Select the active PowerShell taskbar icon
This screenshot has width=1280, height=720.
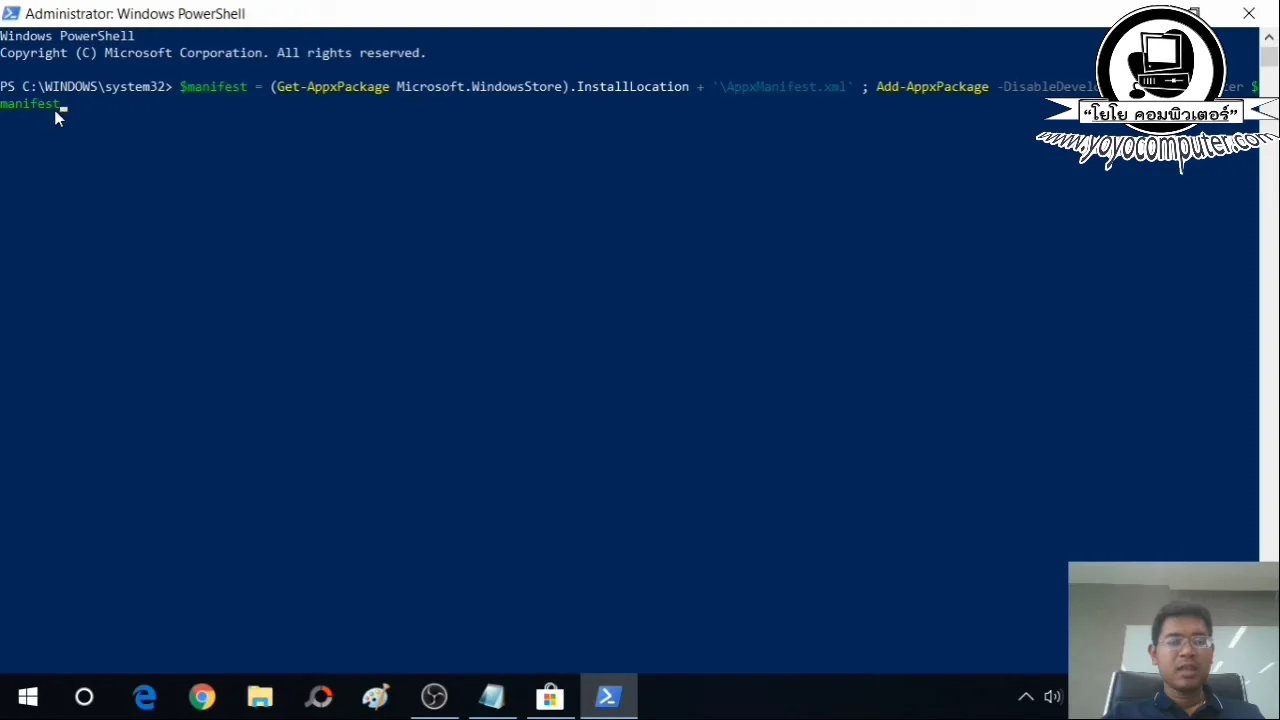coord(608,696)
